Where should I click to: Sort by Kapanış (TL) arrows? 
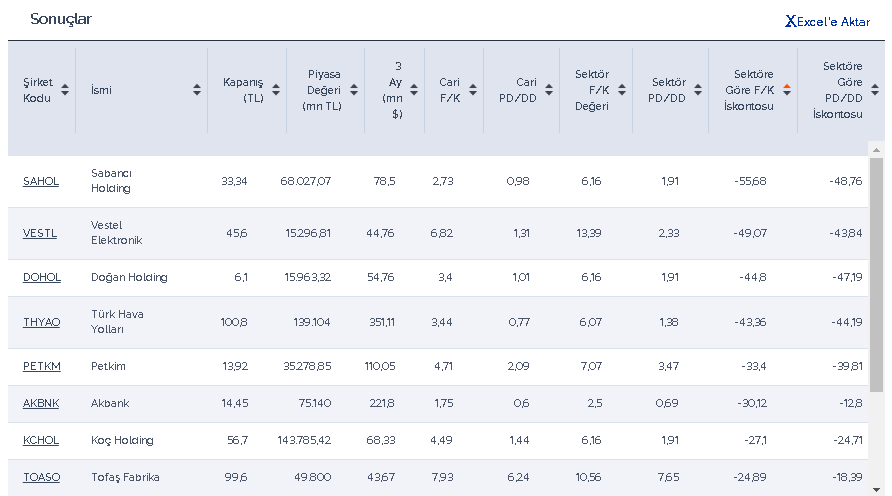[274, 90]
